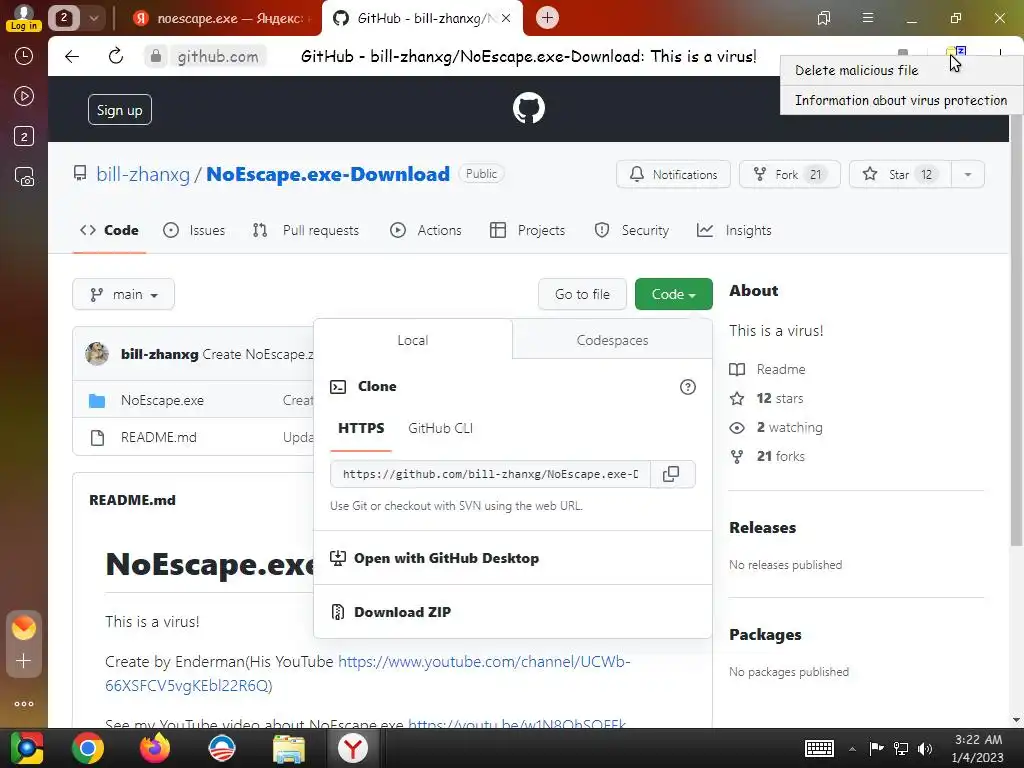Open sidebar three-dots more options
This screenshot has height=768, width=1024.
pos(24,704)
